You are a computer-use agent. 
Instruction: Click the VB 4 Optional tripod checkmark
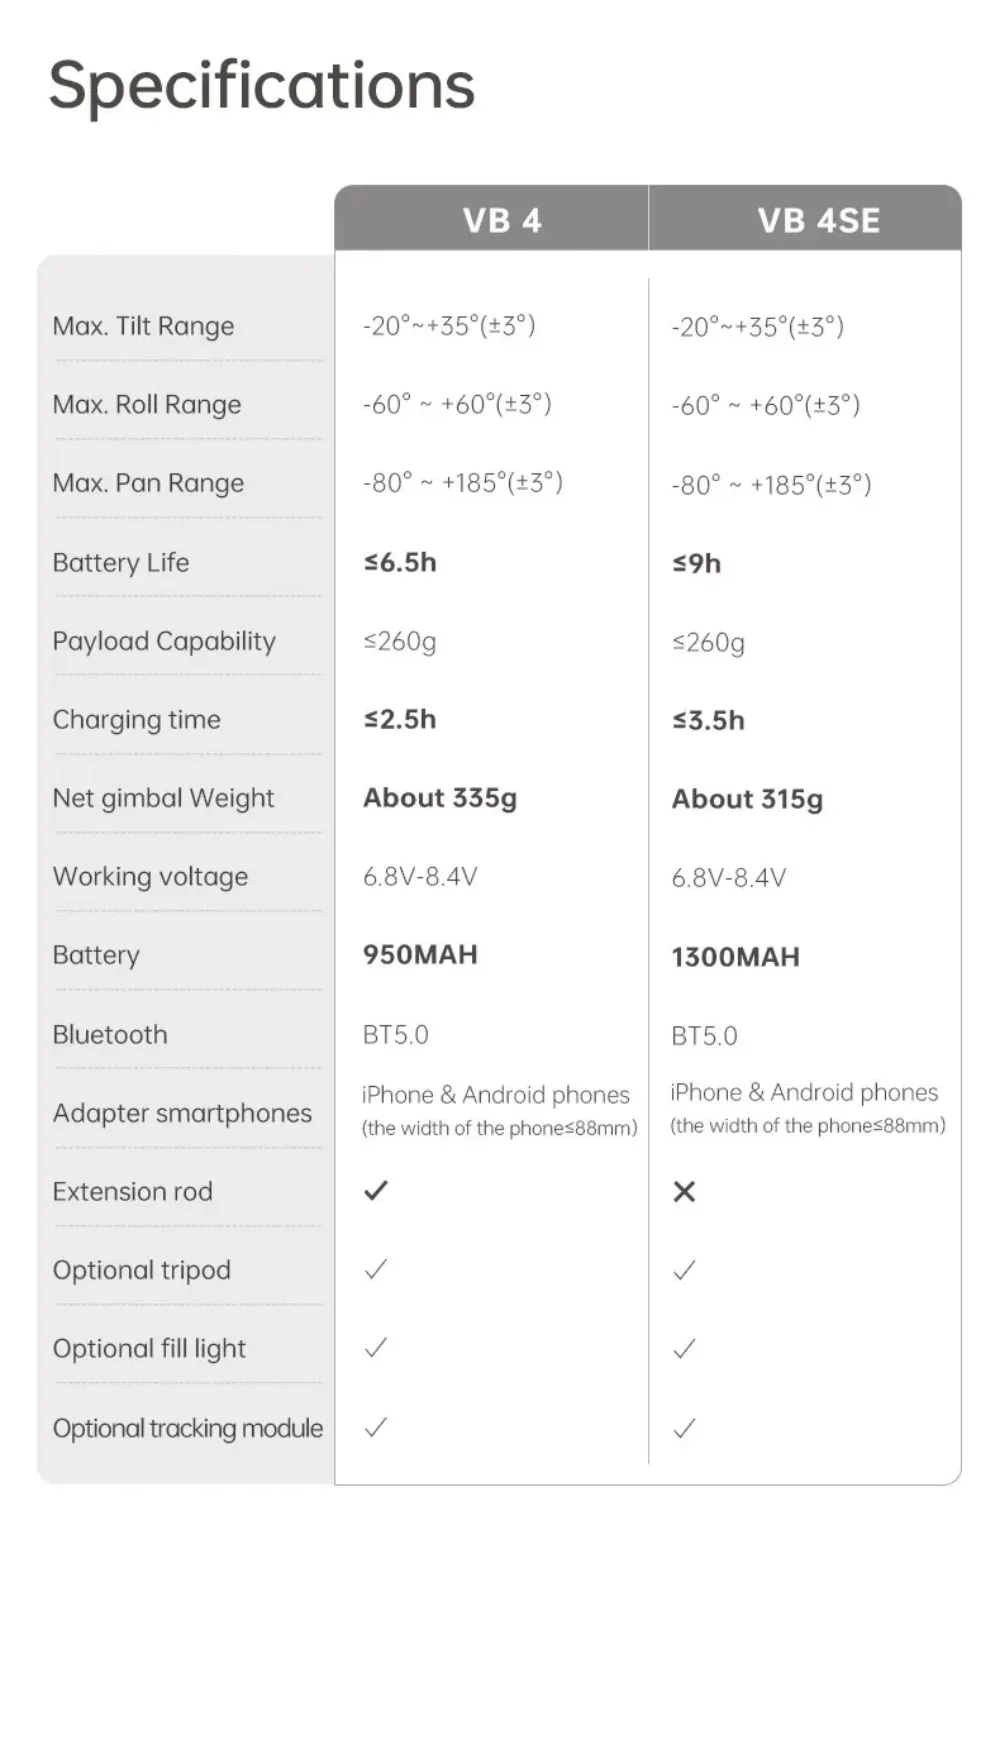[x=376, y=1270]
